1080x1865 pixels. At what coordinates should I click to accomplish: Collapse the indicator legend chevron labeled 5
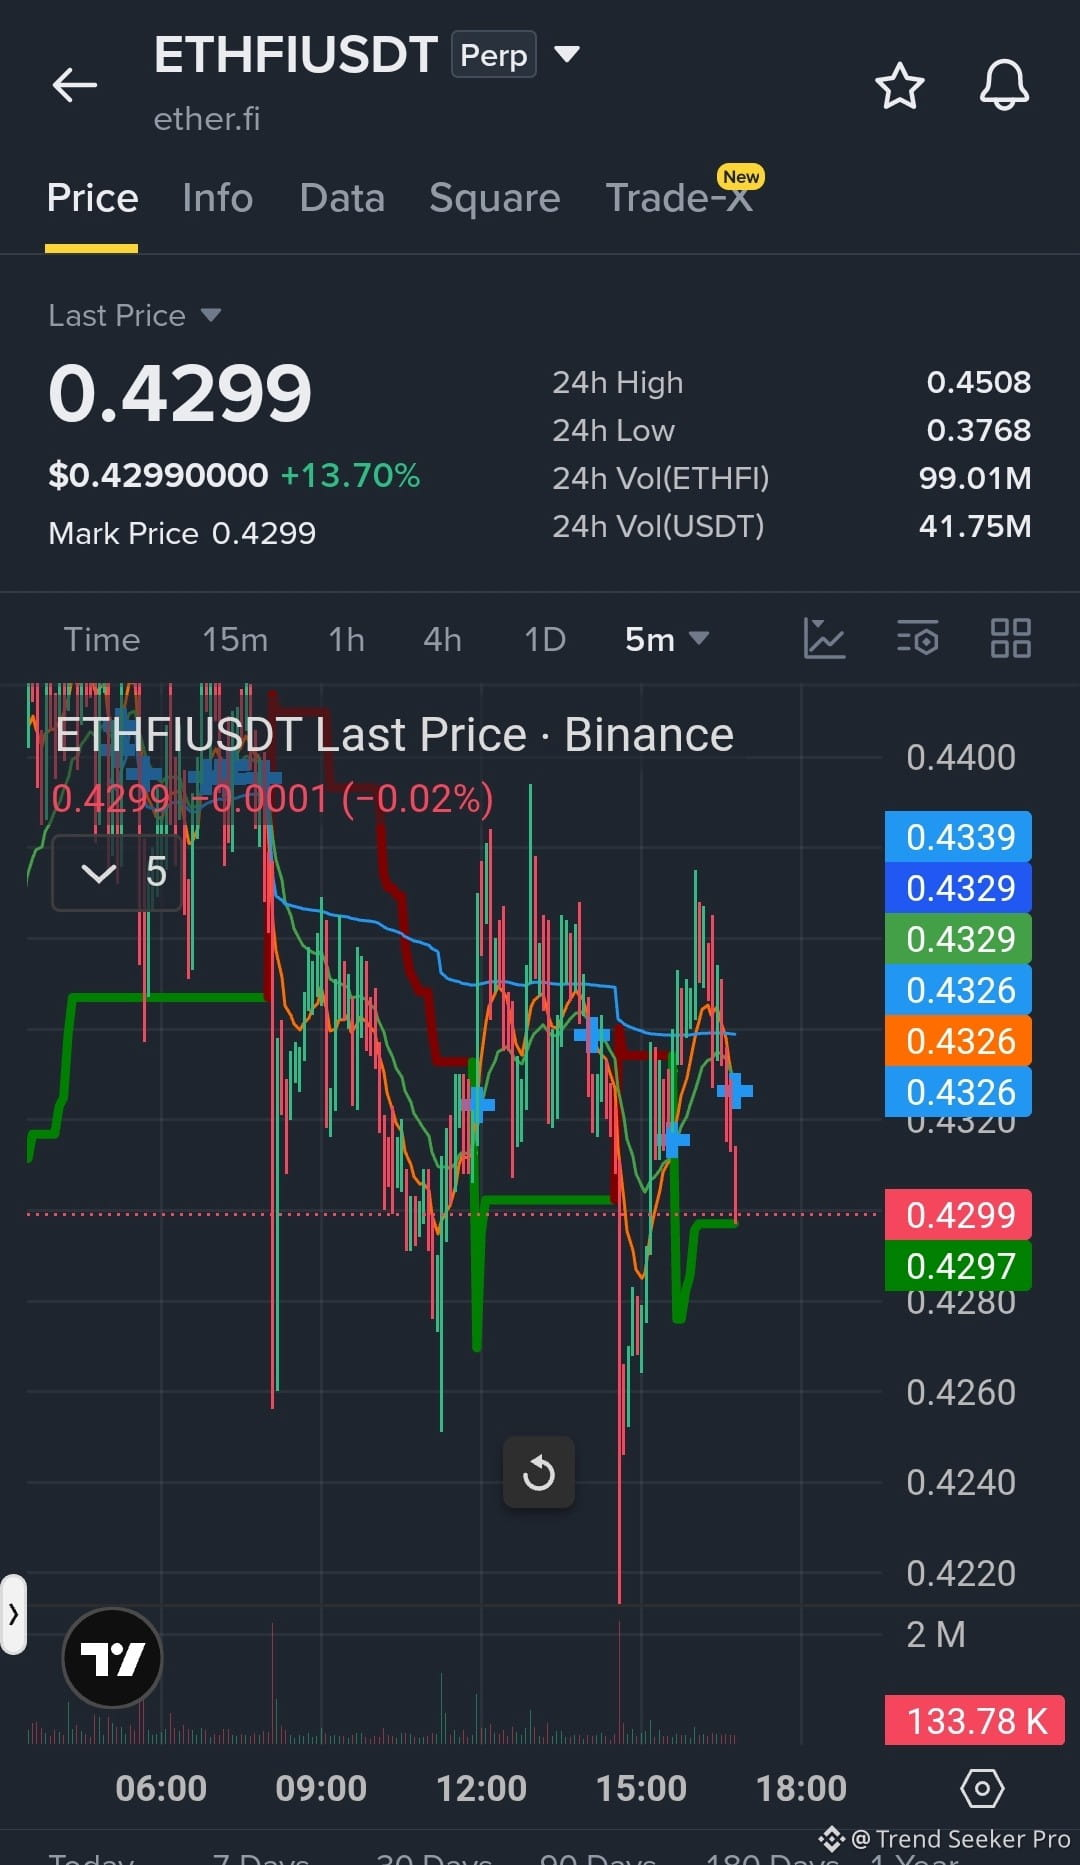(117, 873)
